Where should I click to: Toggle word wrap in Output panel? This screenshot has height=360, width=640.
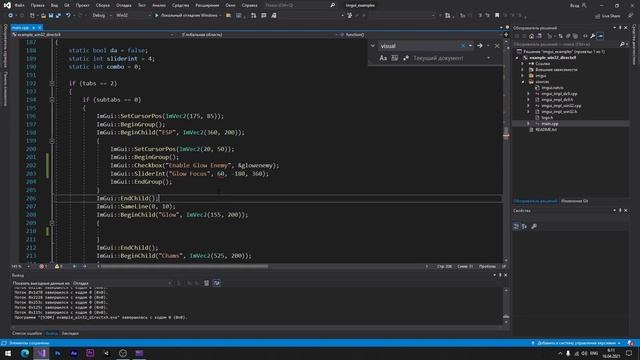click(217, 283)
